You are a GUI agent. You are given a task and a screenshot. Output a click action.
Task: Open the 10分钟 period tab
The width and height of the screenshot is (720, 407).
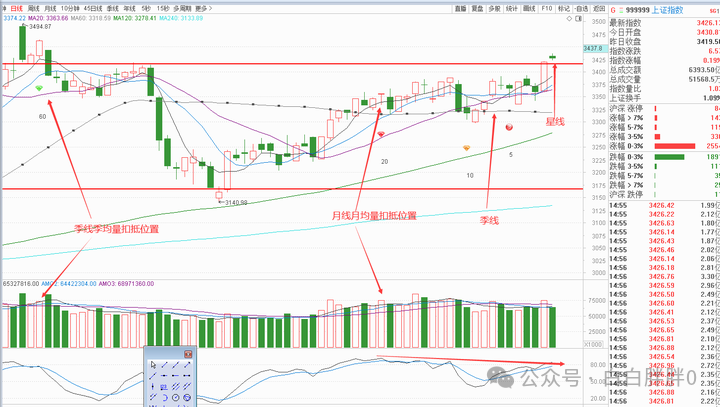pyautogui.click(x=70, y=9)
